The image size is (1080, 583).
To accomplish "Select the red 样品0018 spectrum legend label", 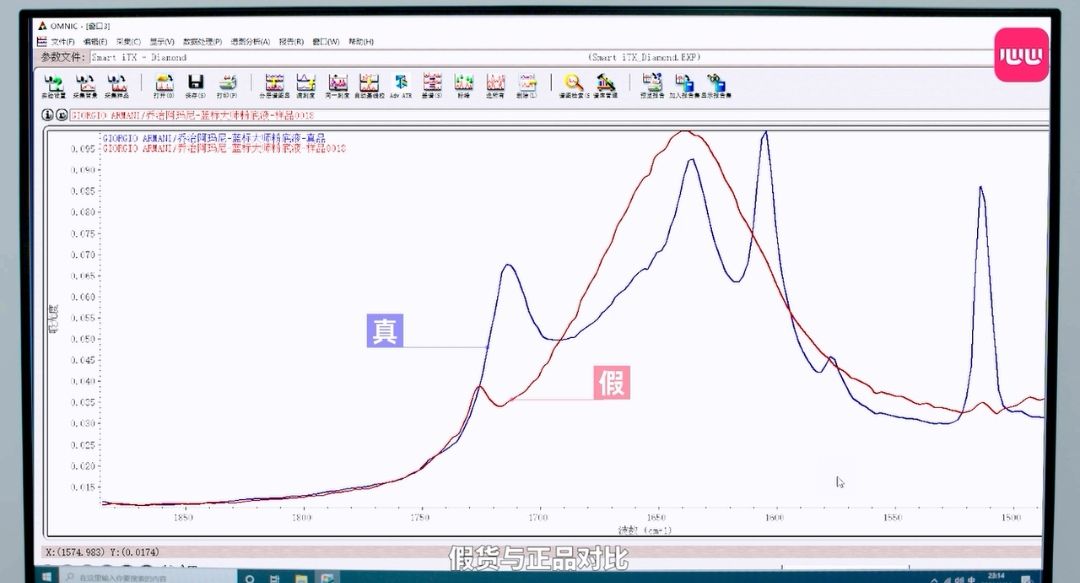I will pyautogui.click(x=225, y=148).
